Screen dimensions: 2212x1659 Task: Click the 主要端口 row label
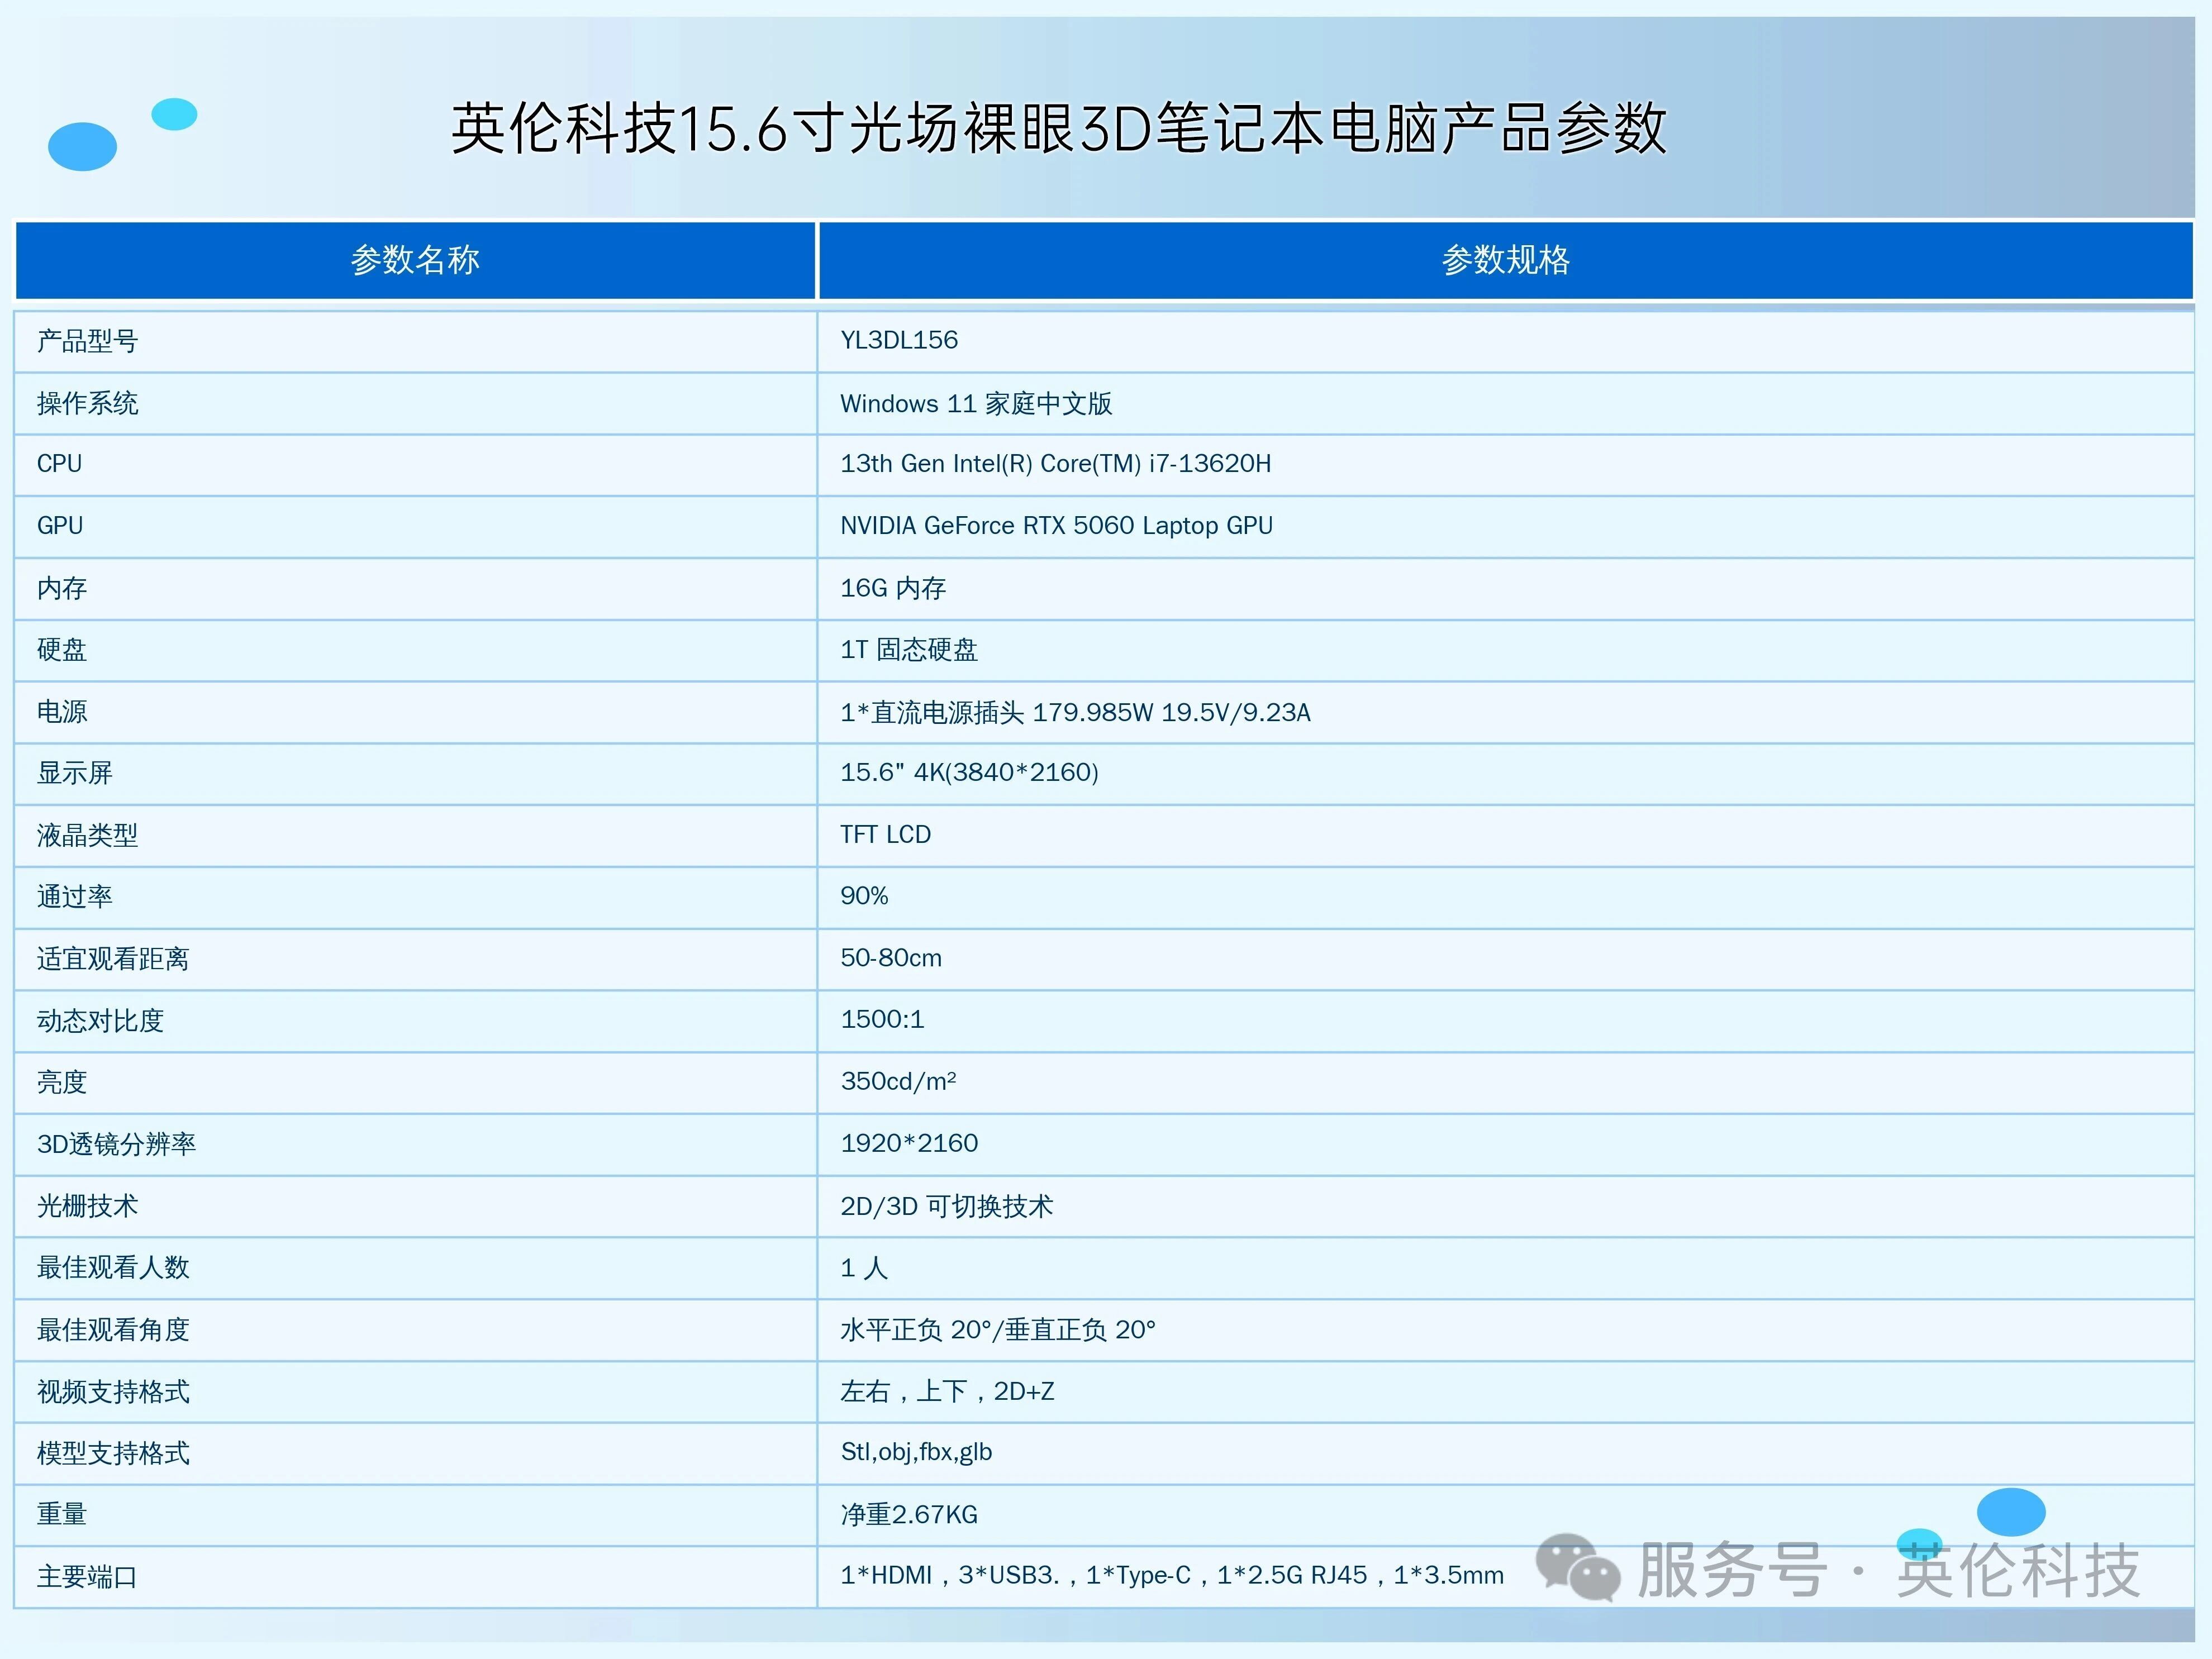(87, 1577)
